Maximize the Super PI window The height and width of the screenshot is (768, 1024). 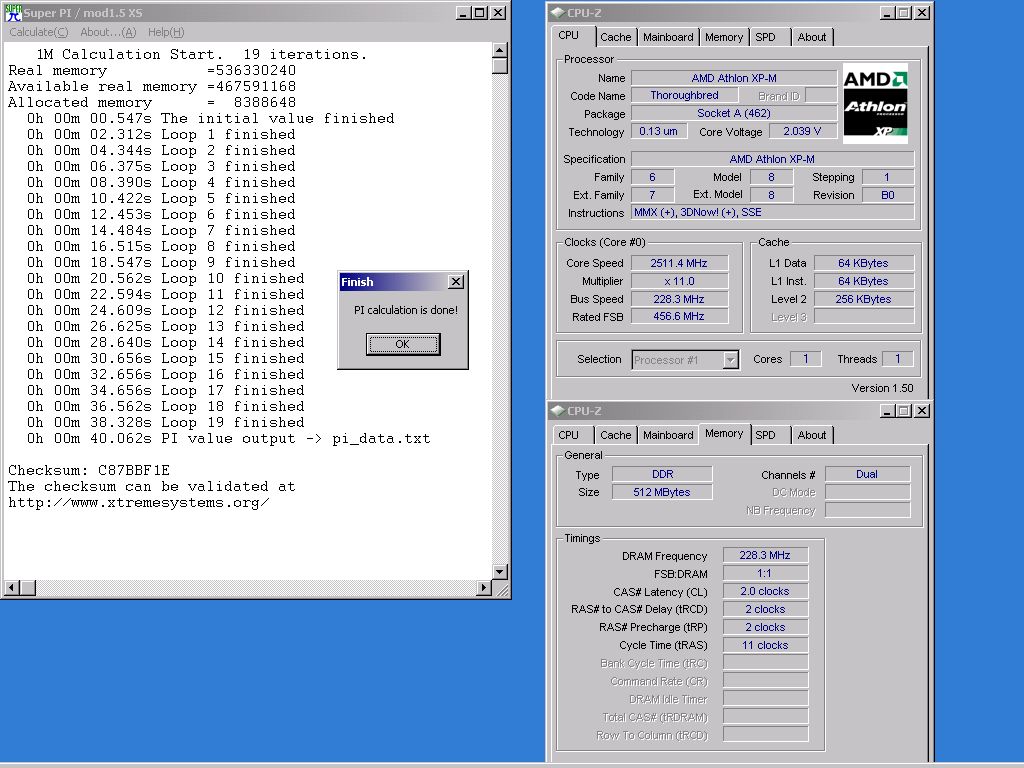point(480,12)
